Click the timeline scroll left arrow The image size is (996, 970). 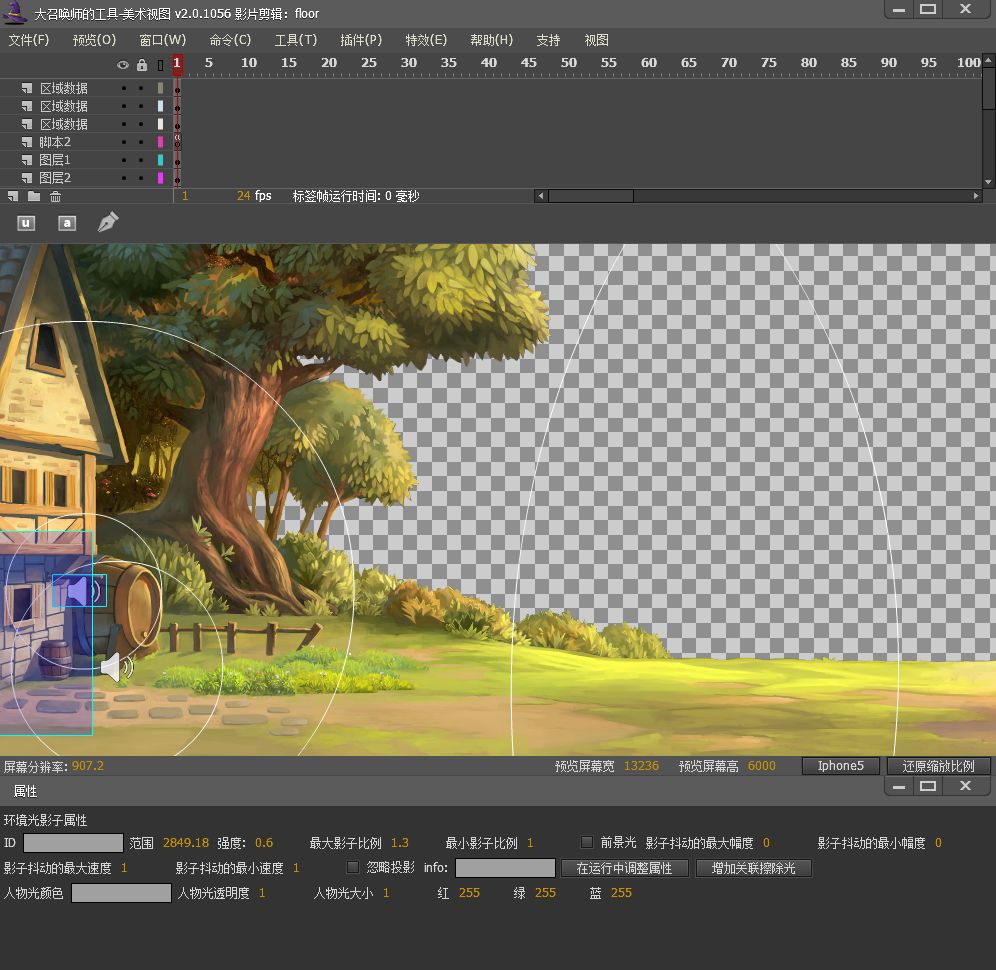point(541,196)
